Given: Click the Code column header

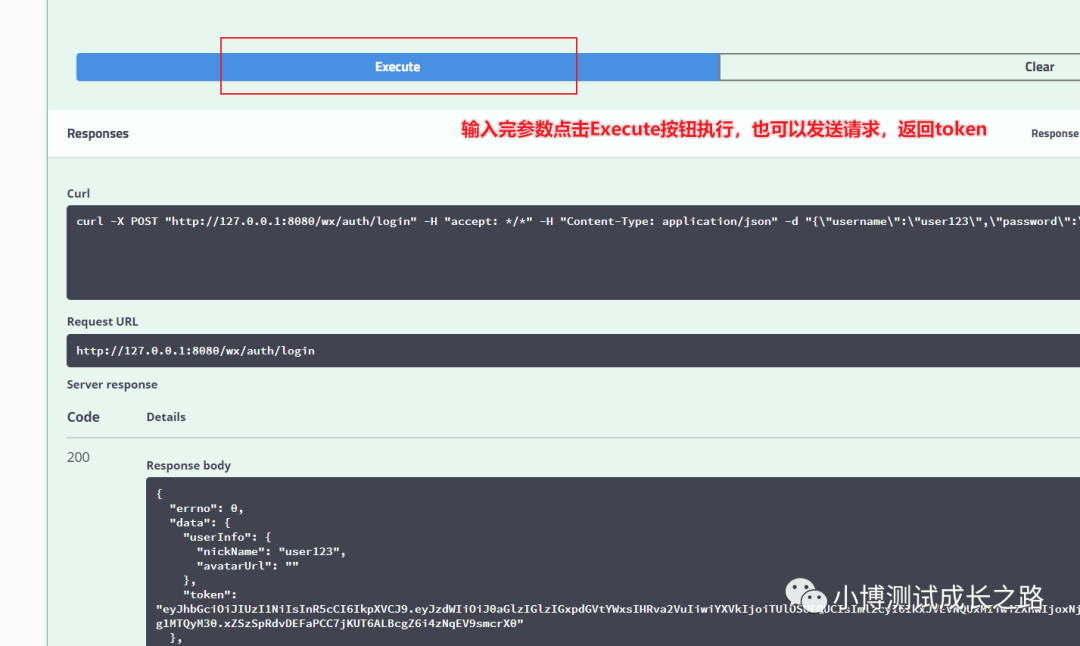Looking at the screenshot, I should tap(83, 417).
